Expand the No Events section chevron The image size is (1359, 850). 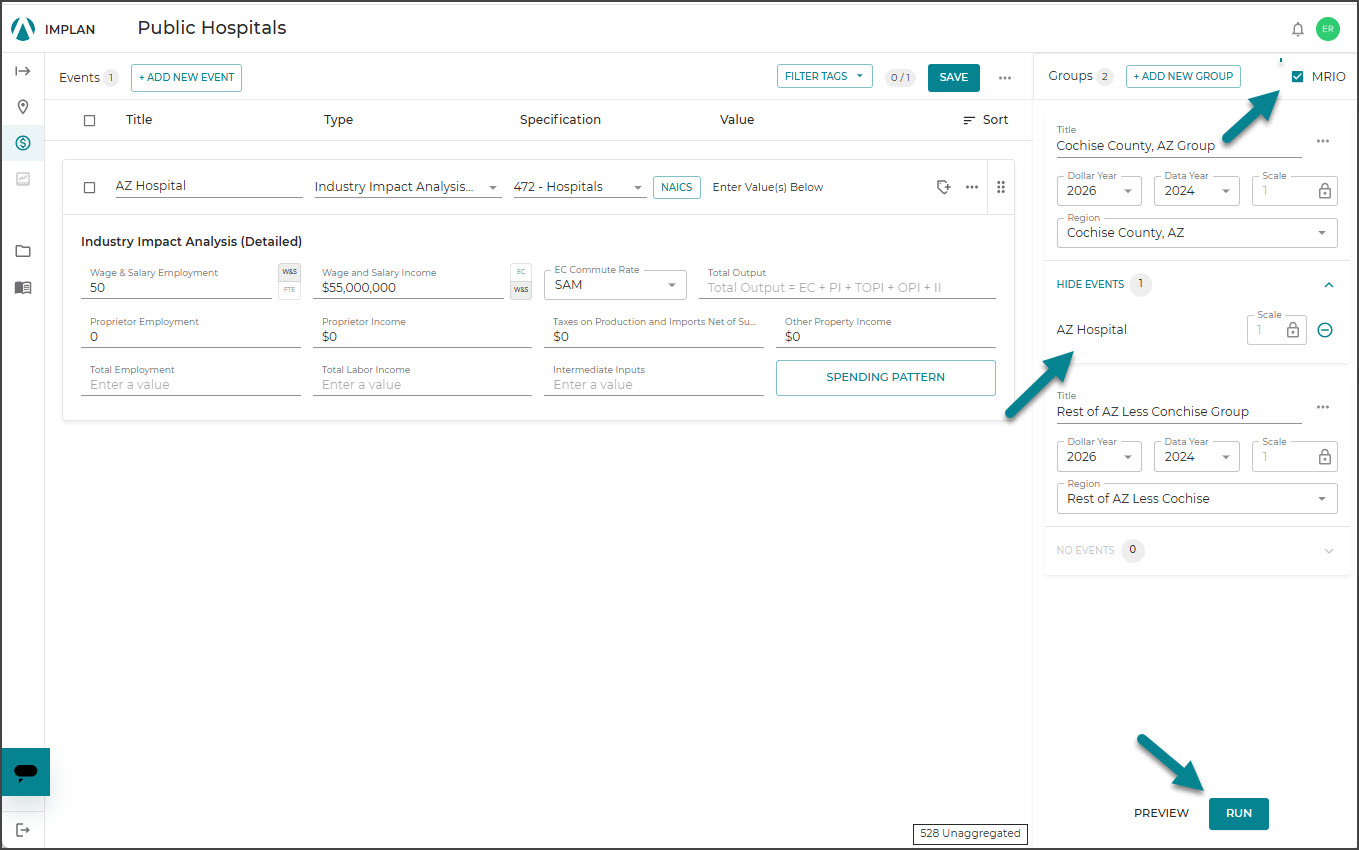click(1328, 550)
